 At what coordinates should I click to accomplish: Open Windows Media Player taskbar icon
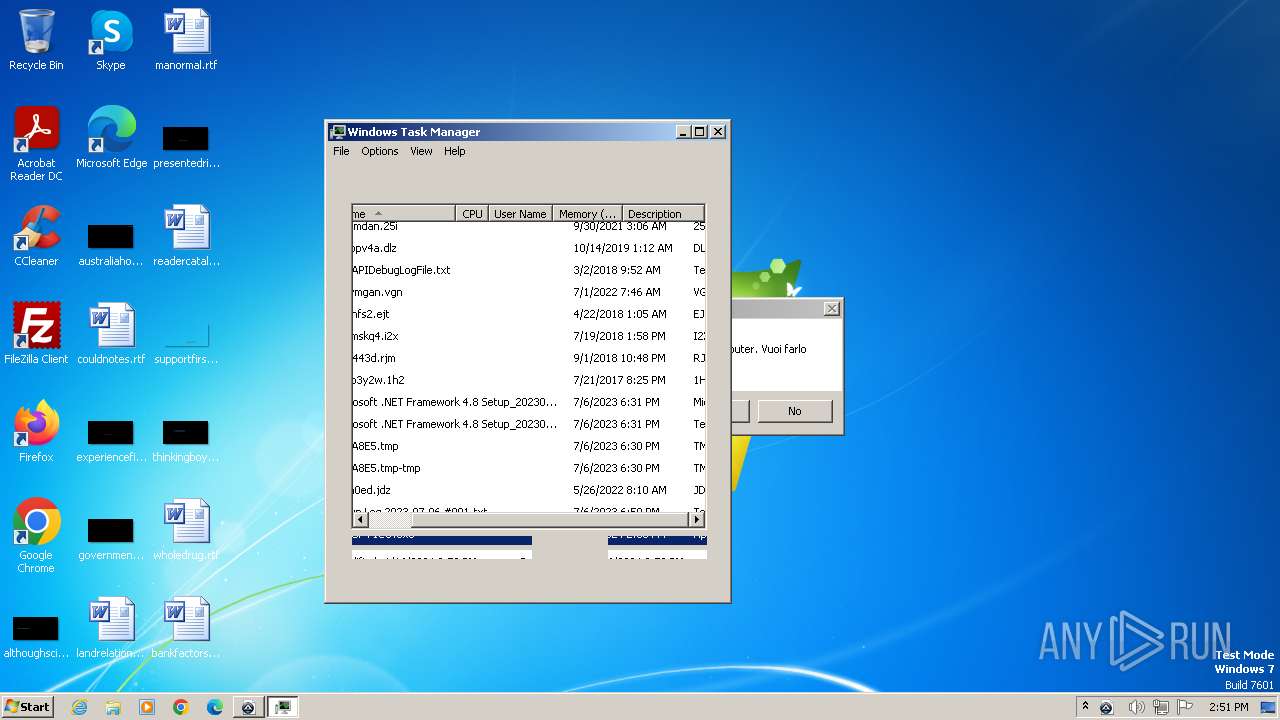tap(147, 707)
